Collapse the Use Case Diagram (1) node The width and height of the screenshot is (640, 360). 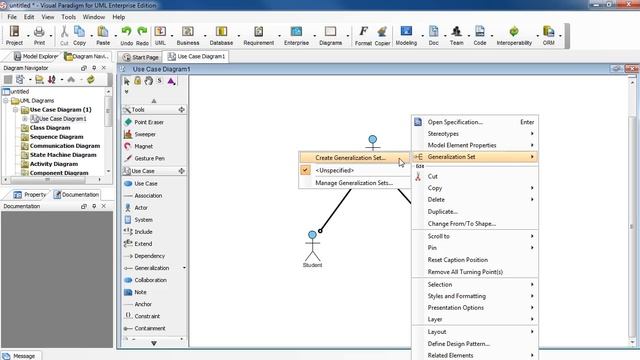click(x=15, y=109)
